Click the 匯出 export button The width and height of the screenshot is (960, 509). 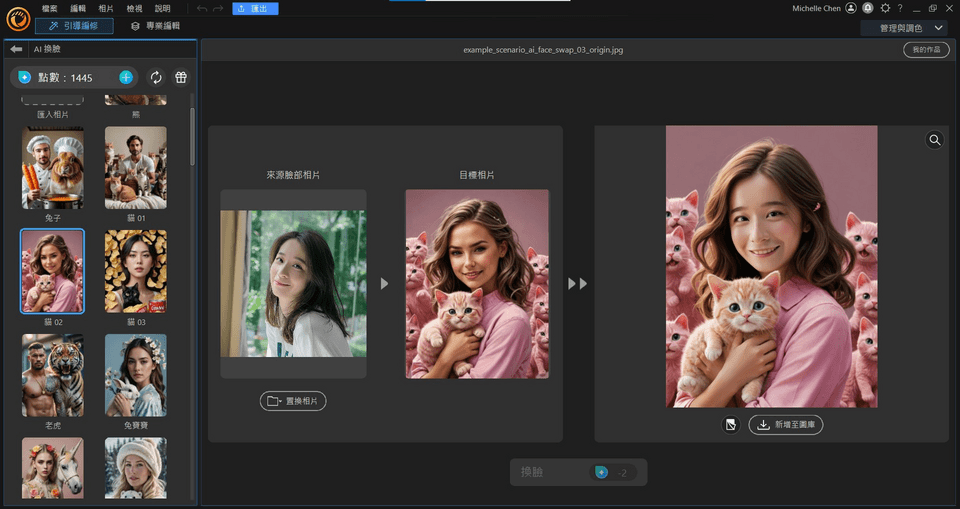(255, 8)
